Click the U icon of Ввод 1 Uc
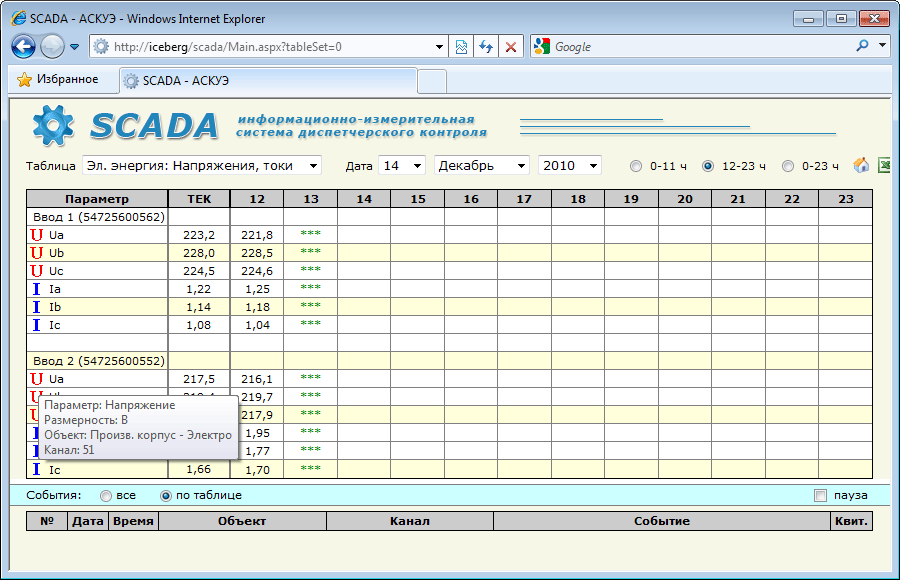900x580 pixels. tap(37, 270)
